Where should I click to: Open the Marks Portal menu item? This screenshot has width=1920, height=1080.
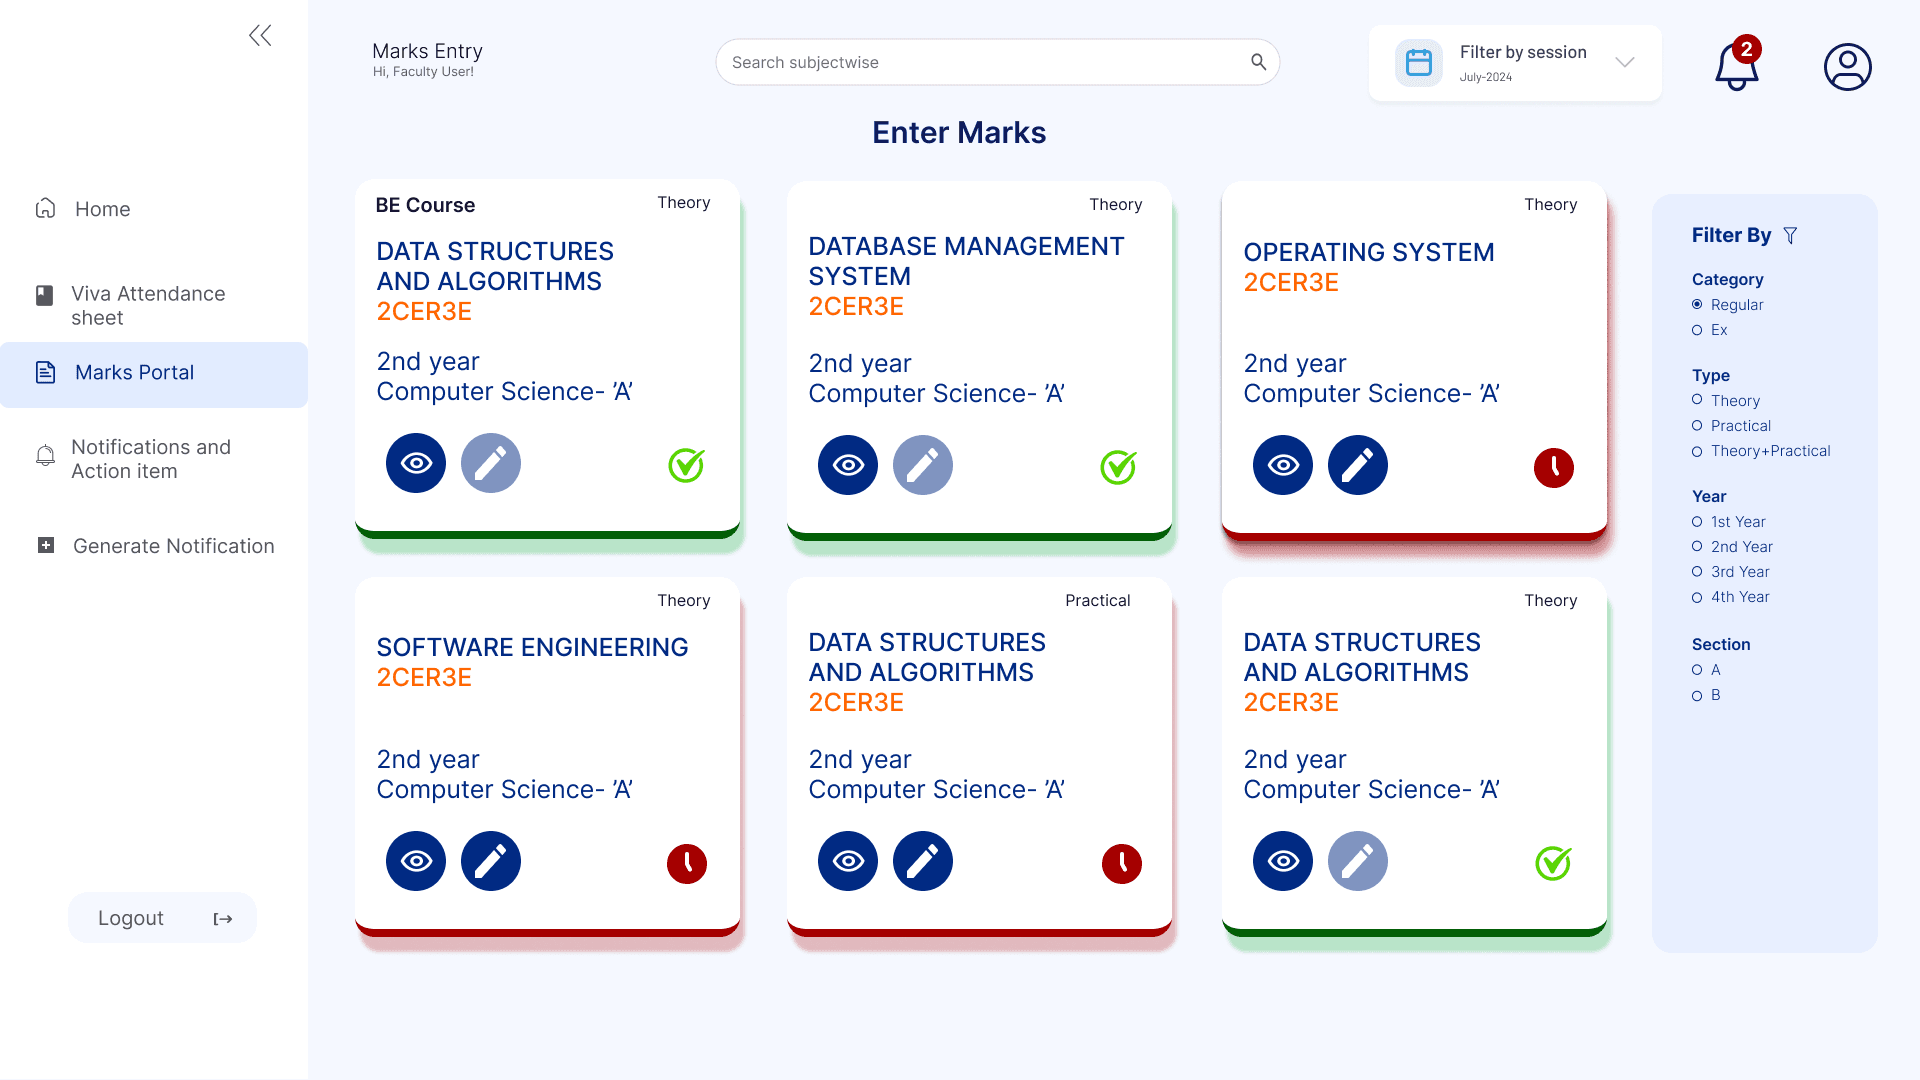(x=135, y=372)
